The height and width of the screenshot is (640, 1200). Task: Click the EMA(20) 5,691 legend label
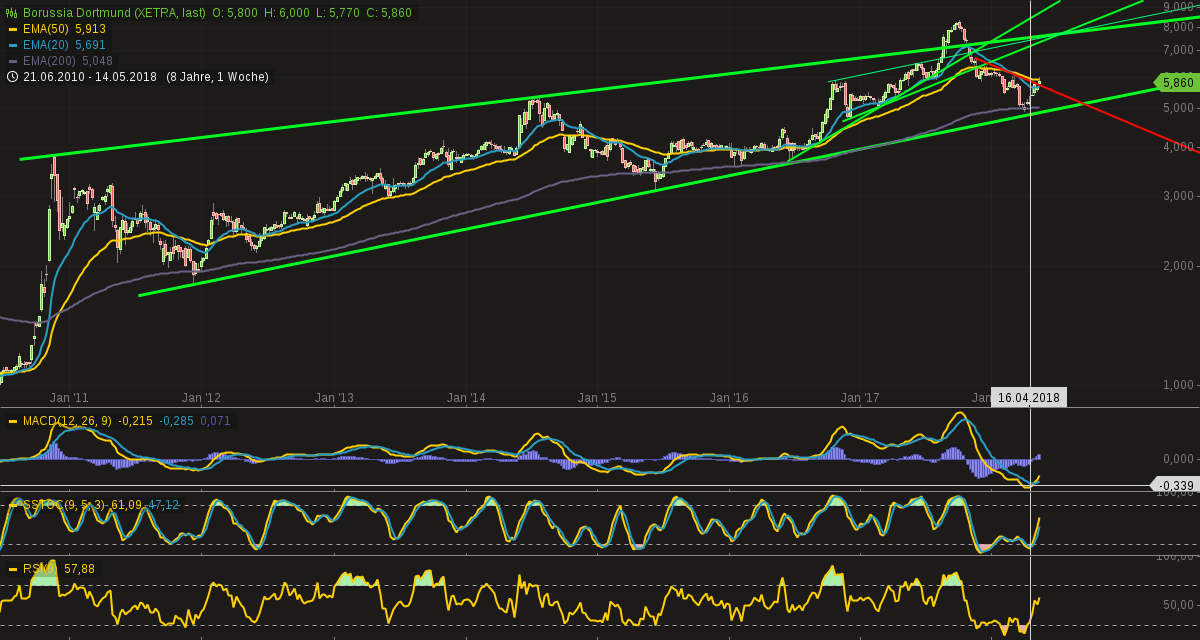64,45
